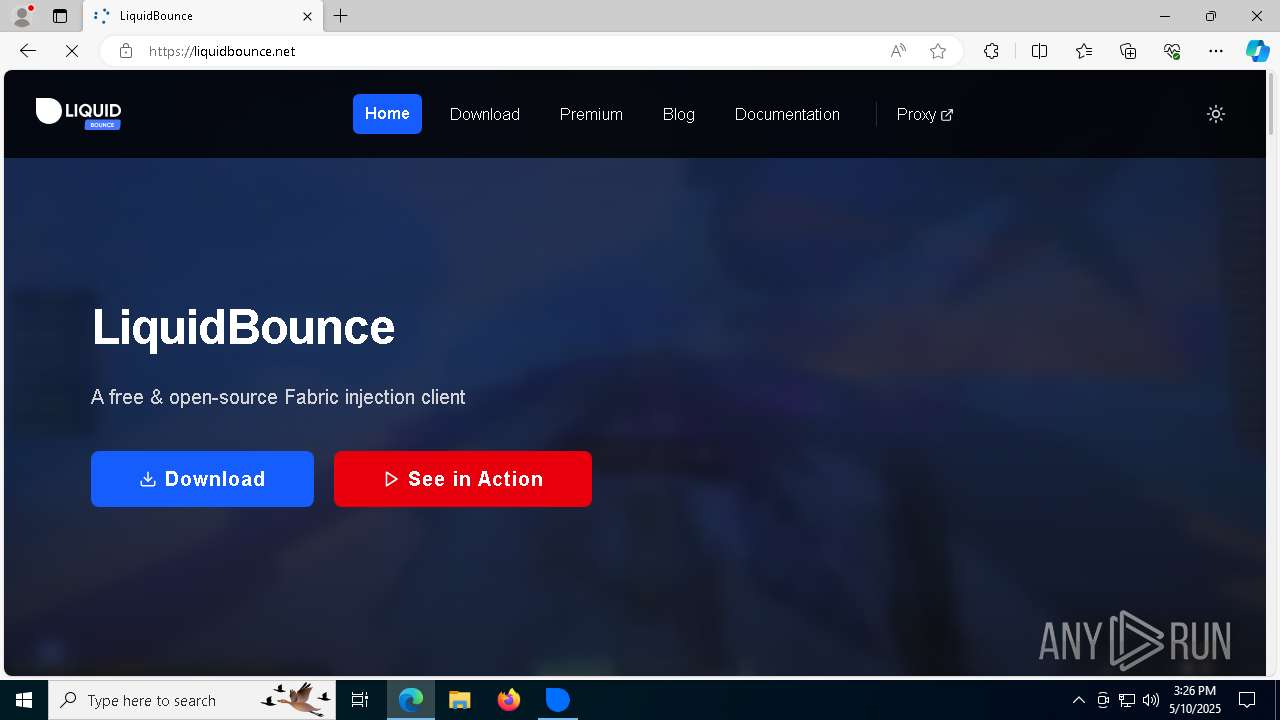Go back with the browser back arrow

tap(28, 51)
